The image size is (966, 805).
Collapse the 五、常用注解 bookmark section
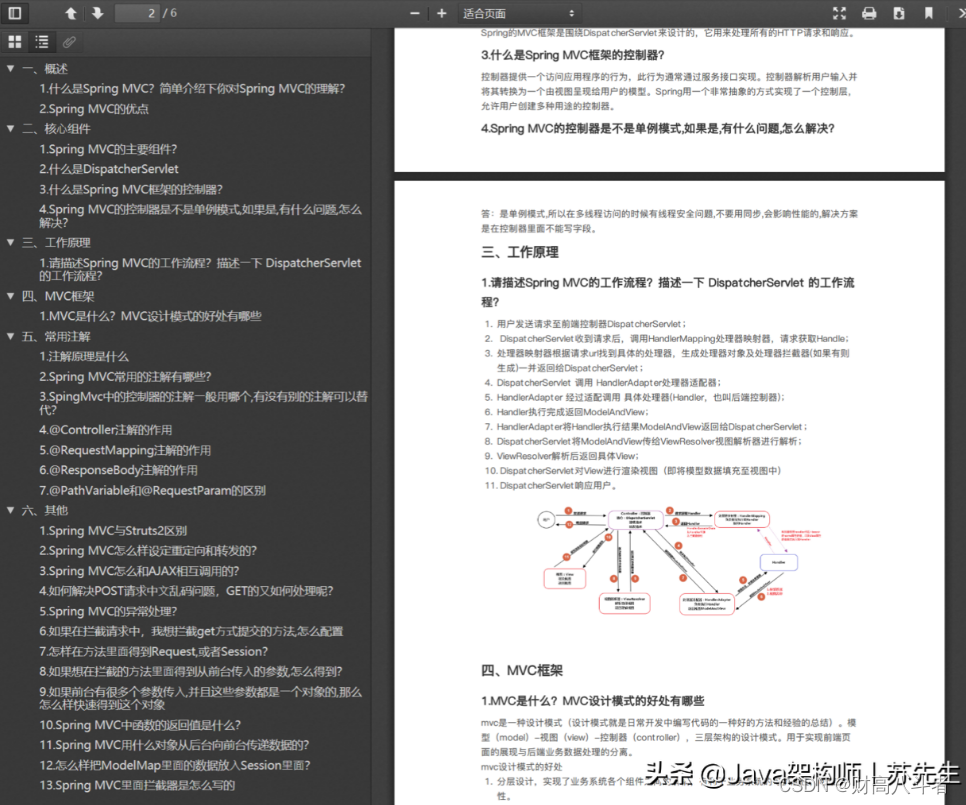[x=8, y=335]
